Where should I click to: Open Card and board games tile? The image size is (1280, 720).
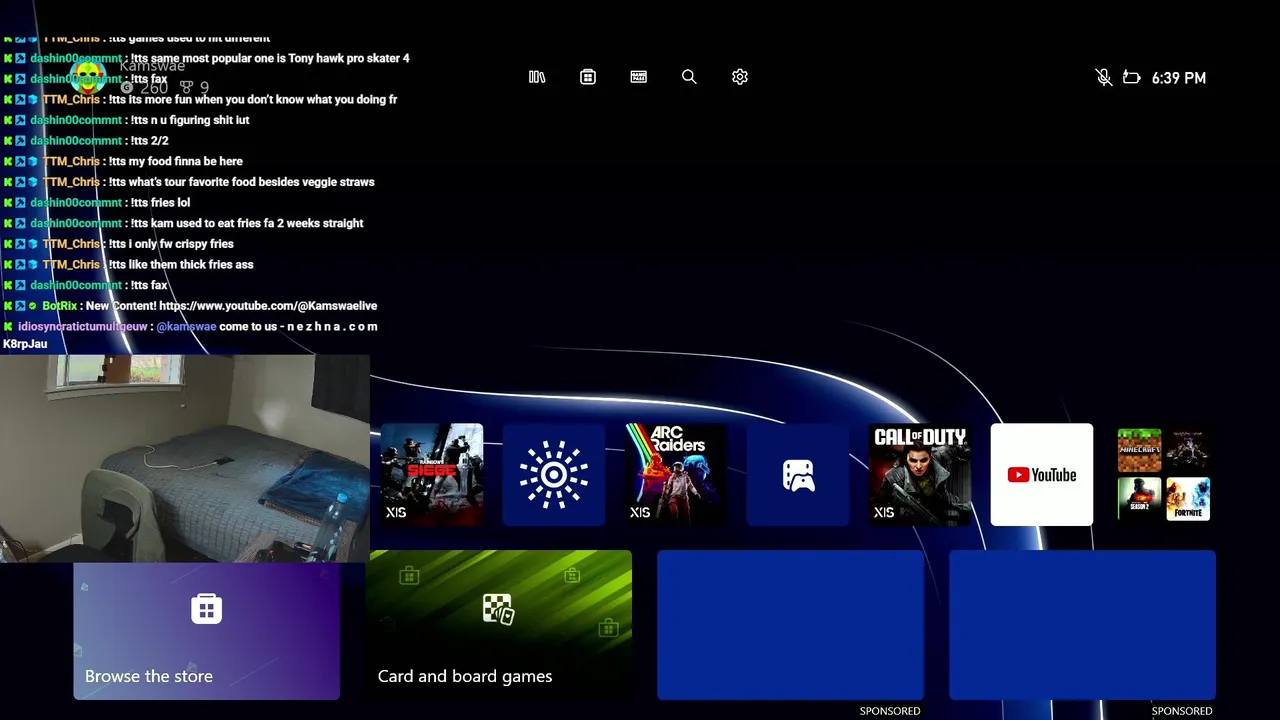click(499, 625)
